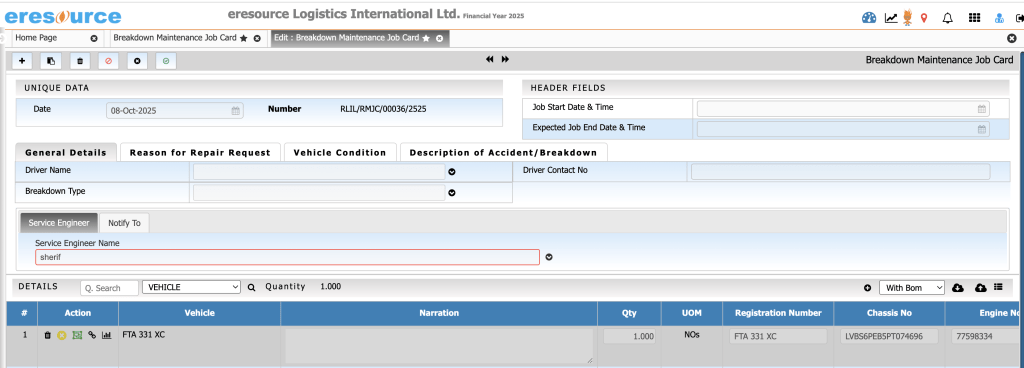Image resolution: width=1024 pixels, height=368 pixels.
Task: Open the Notify To tab
Action: (x=124, y=222)
